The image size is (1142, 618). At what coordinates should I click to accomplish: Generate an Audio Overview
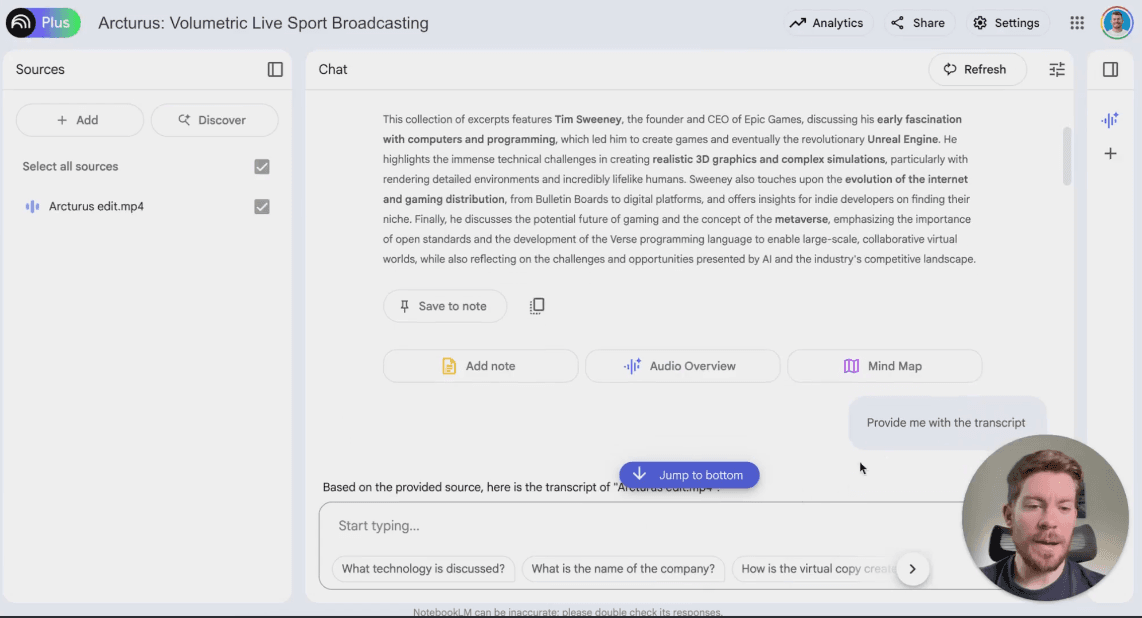[x=682, y=366]
